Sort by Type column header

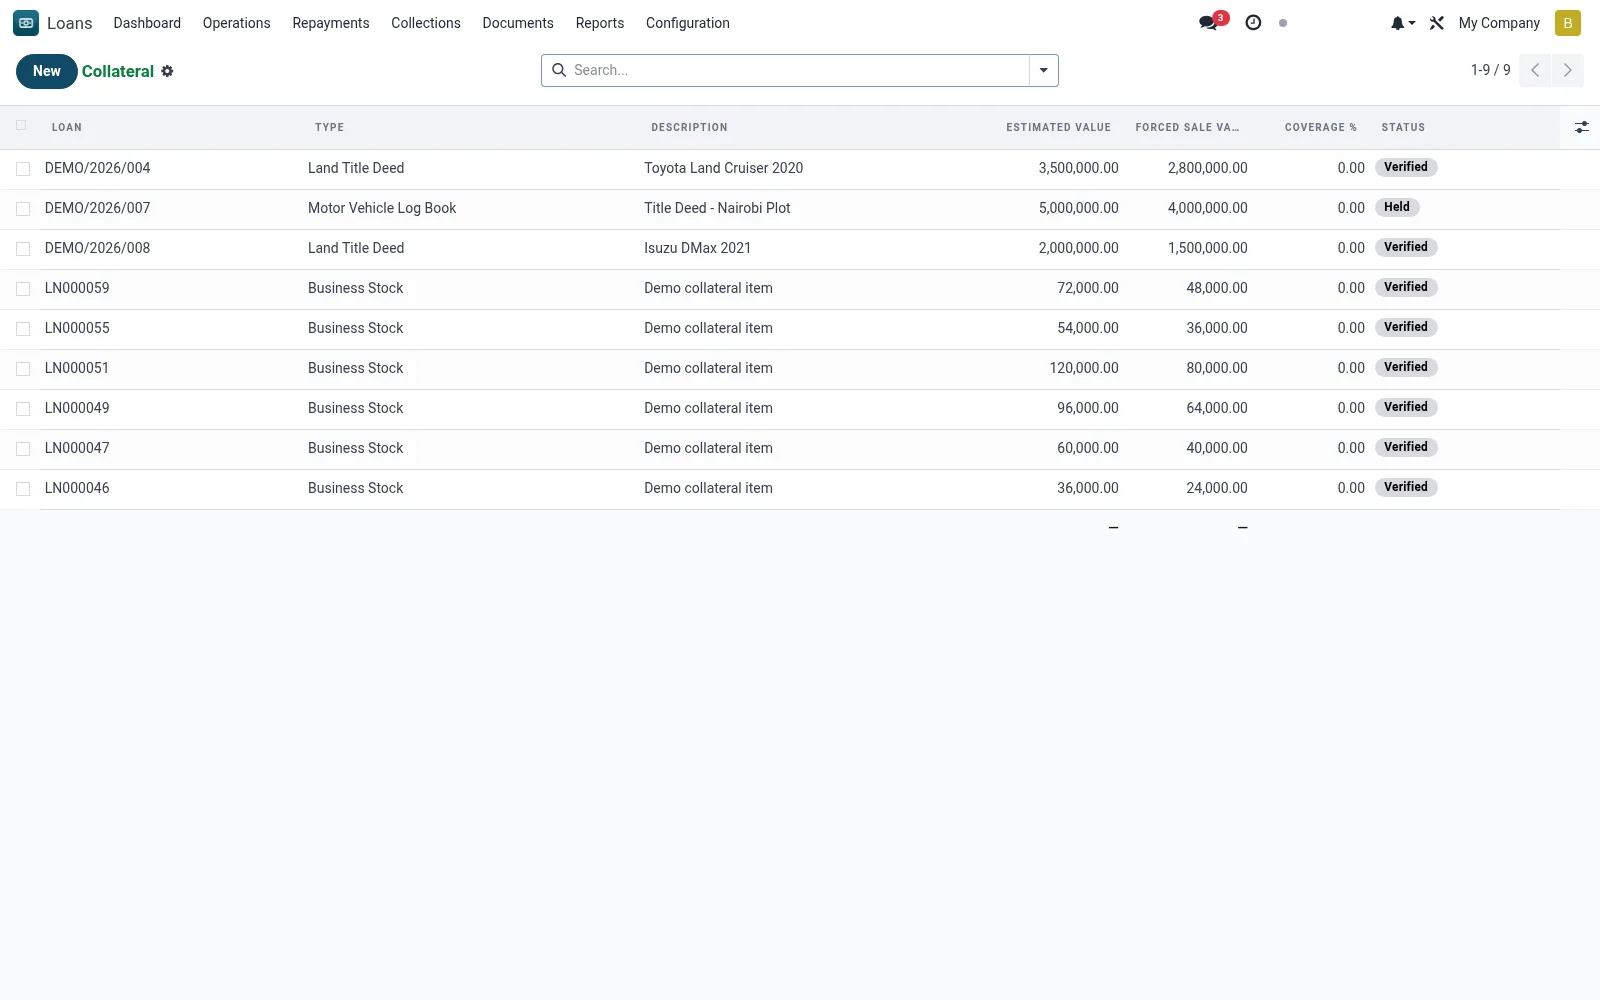[x=329, y=127]
